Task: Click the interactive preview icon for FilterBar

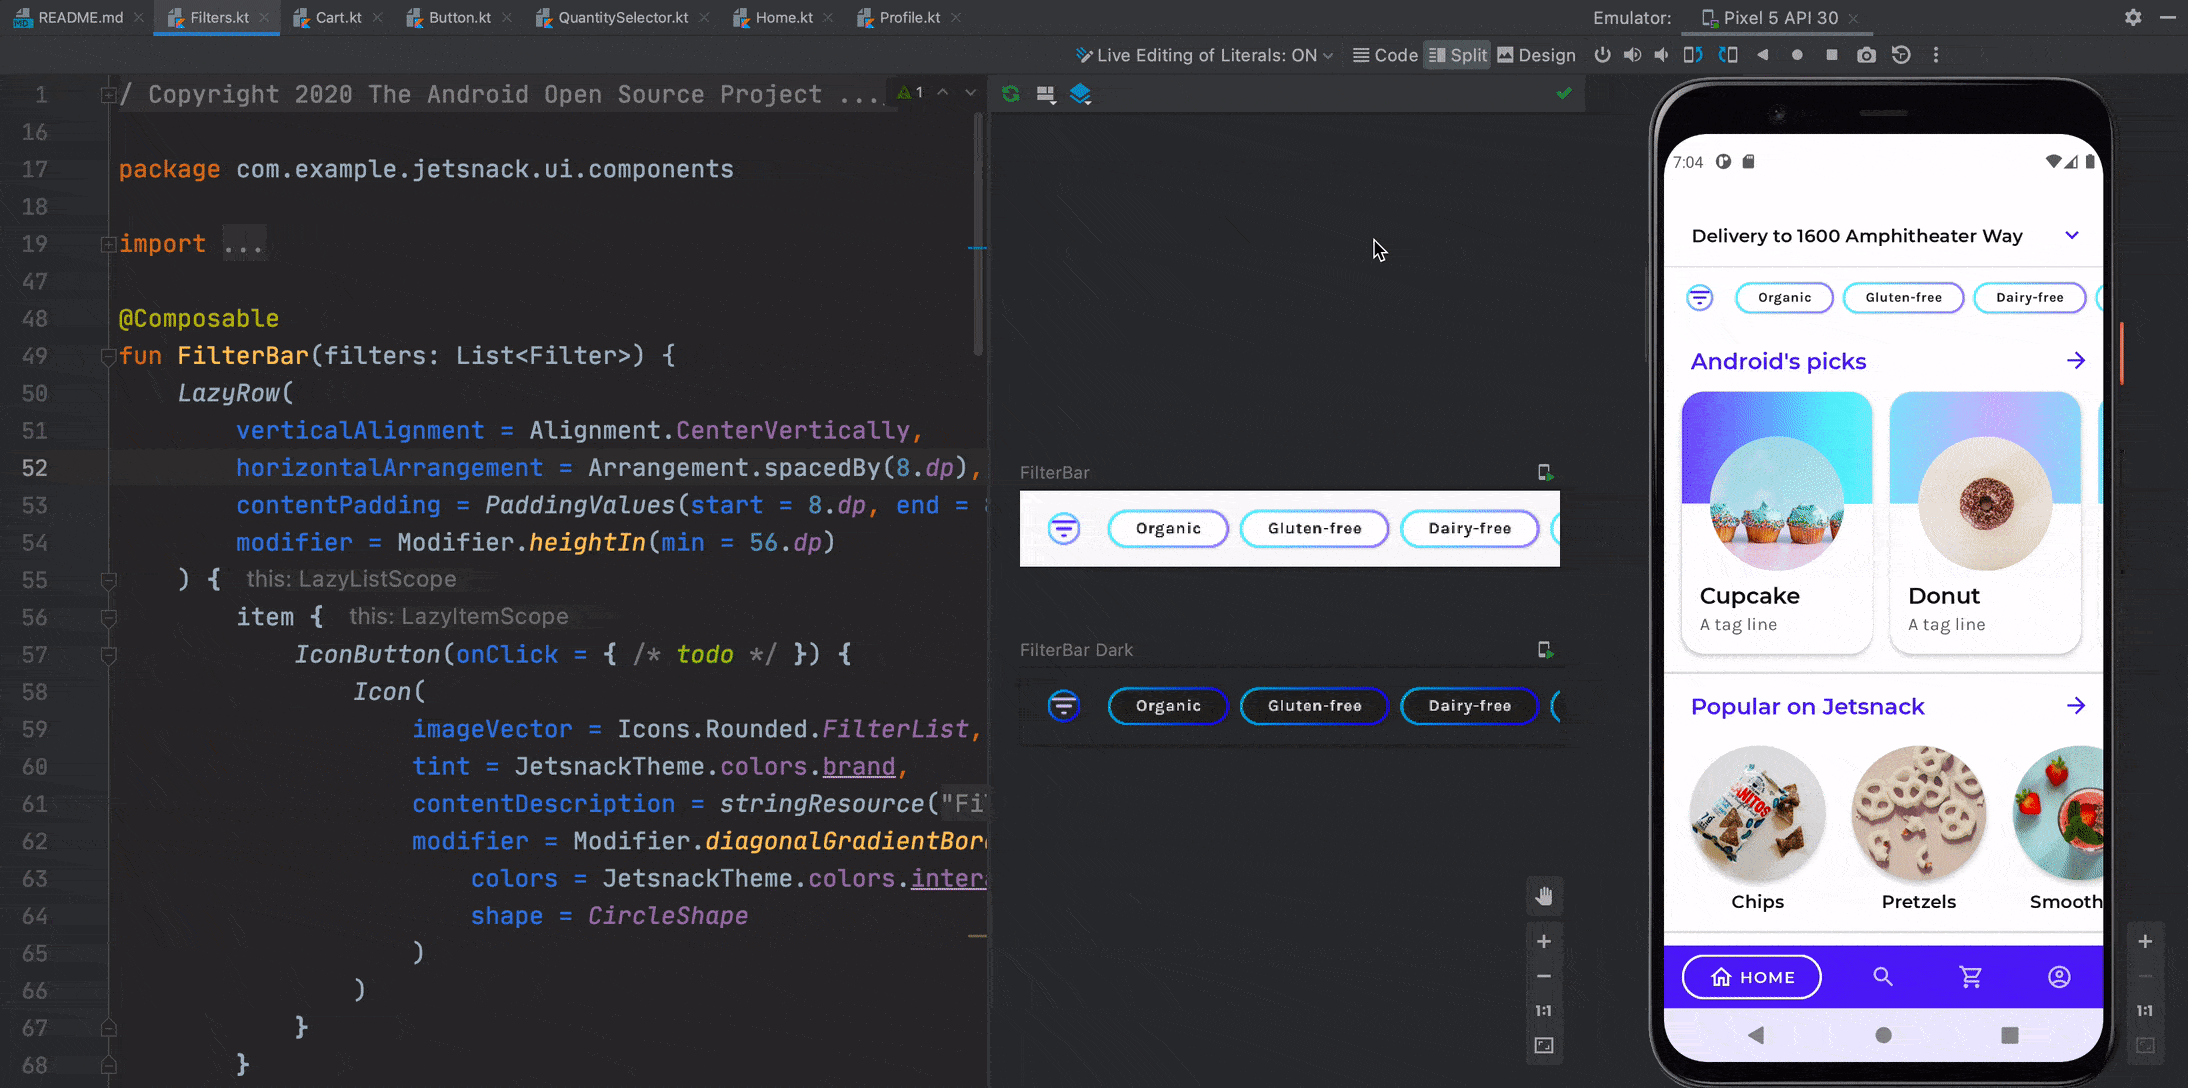Action: 1546,473
